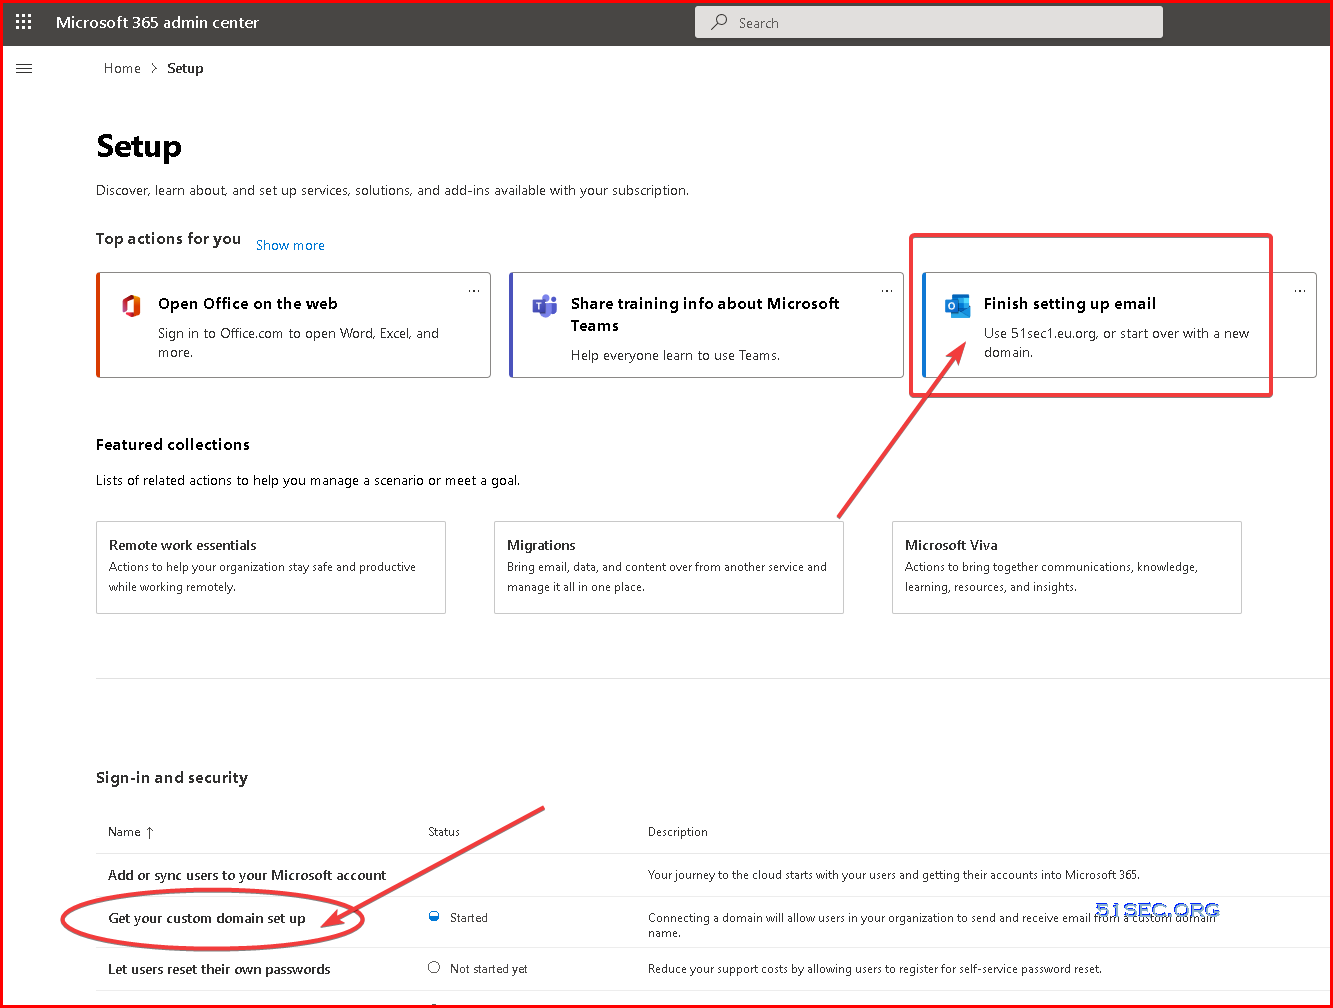Click the Setup page title
This screenshot has width=1333, height=1008.
pyautogui.click(x=139, y=147)
